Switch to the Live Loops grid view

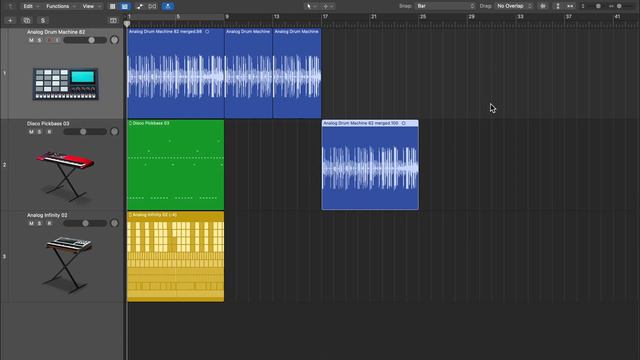click(112, 6)
